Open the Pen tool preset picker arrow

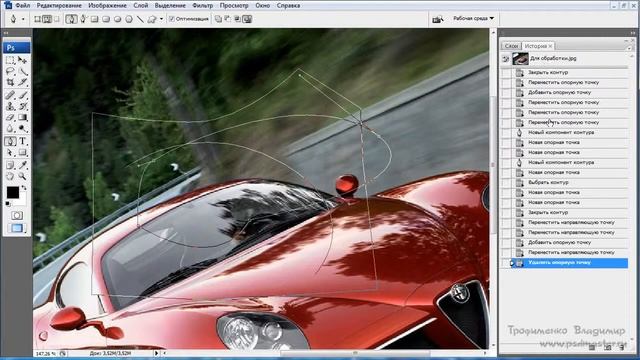[x=23, y=19]
